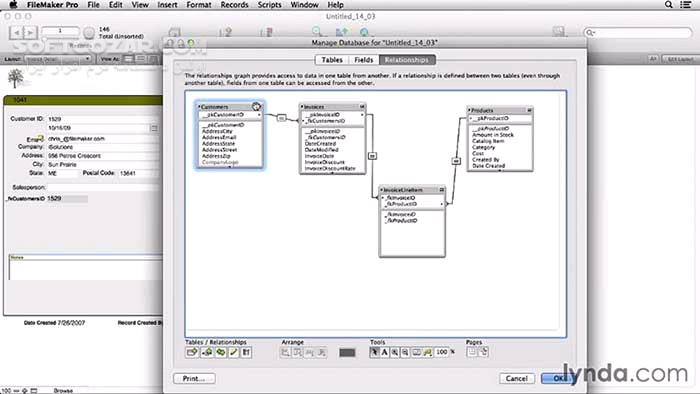Viewport: 700px width, 394px height.
Task: Click the Sort icon in main toolbar
Action: [342, 32]
